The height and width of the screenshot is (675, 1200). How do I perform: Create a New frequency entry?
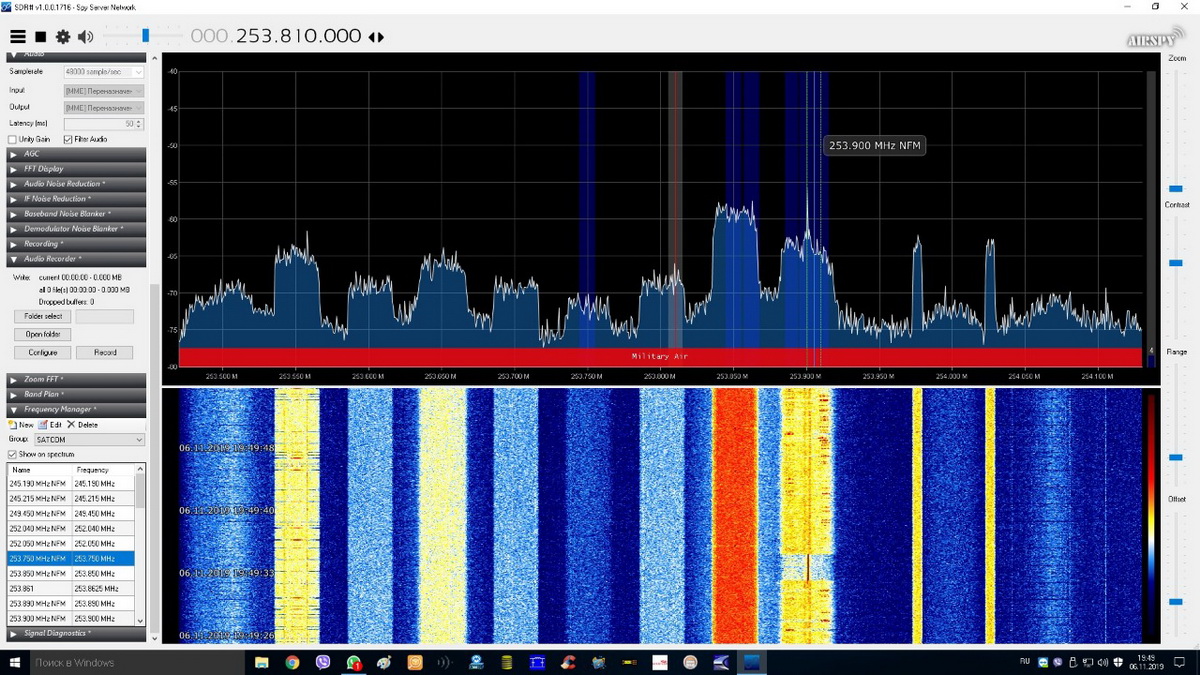(x=21, y=425)
